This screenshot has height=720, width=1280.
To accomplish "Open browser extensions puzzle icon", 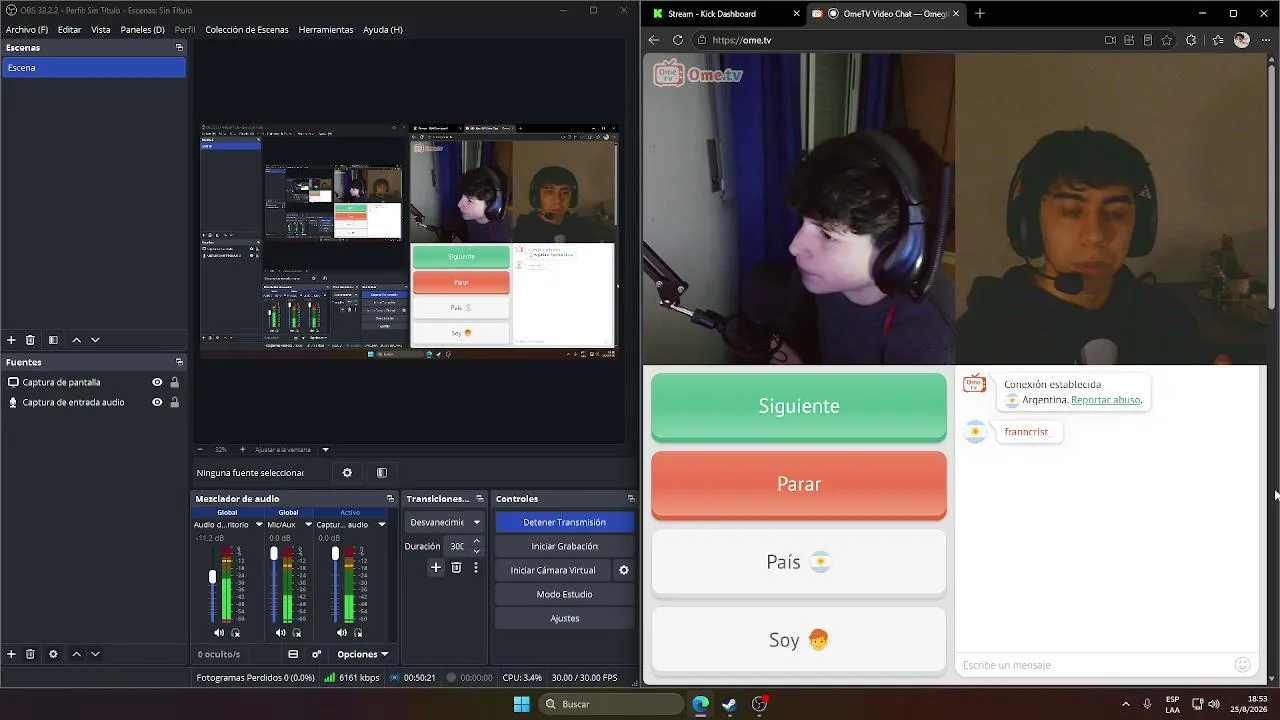I will [x=1191, y=40].
